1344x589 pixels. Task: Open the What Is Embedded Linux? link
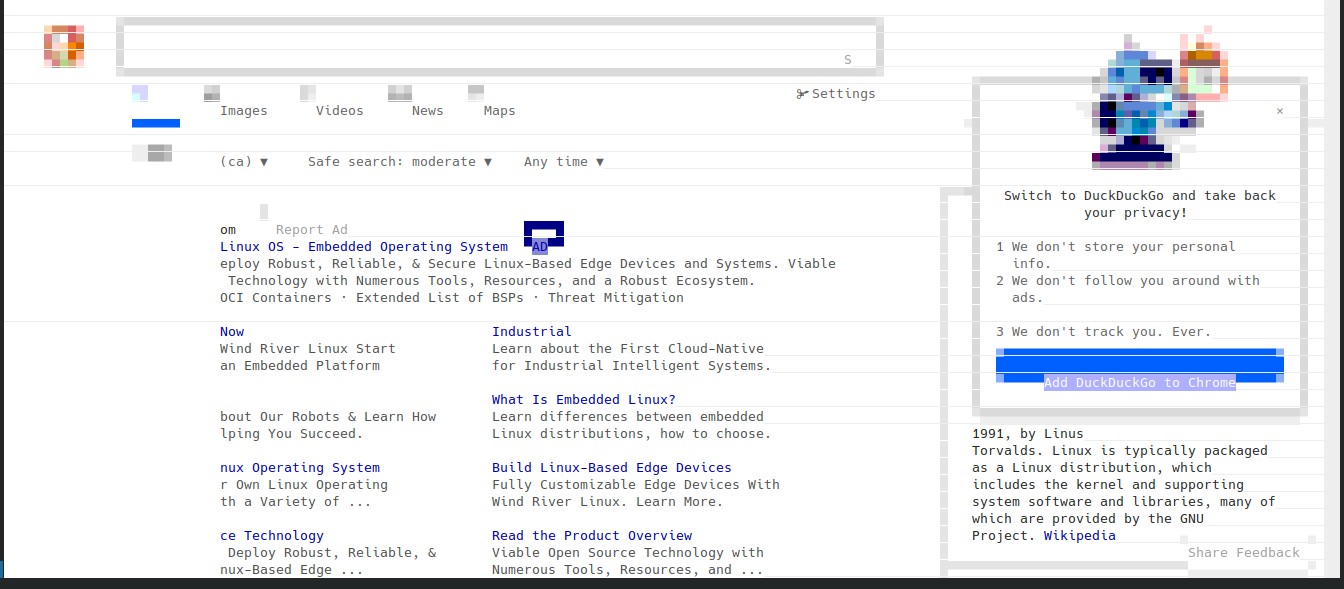(x=583, y=400)
